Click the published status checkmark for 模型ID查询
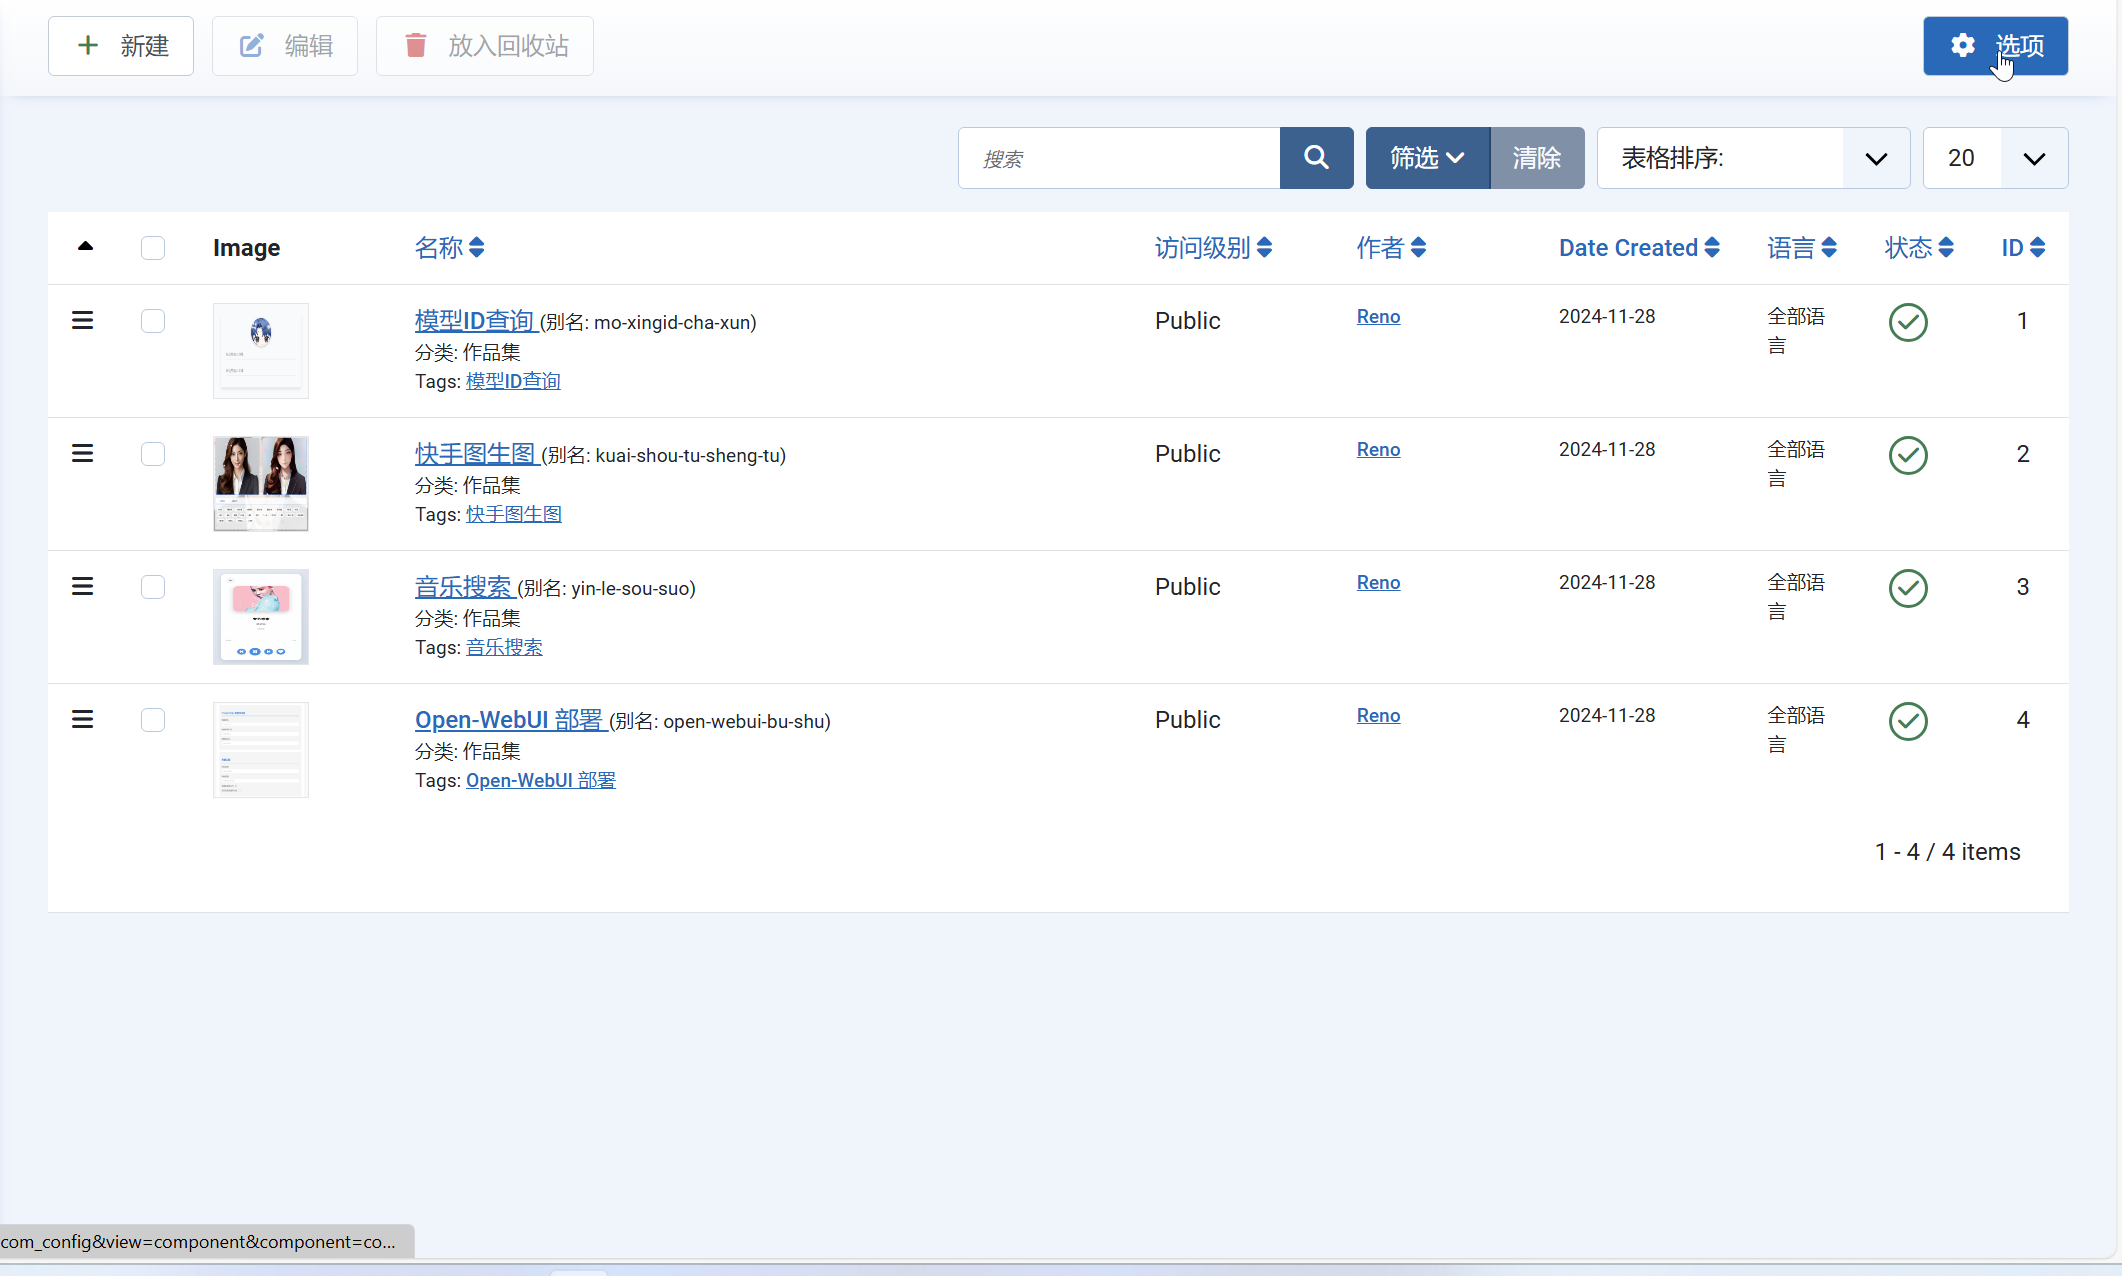 click(1908, 322)
